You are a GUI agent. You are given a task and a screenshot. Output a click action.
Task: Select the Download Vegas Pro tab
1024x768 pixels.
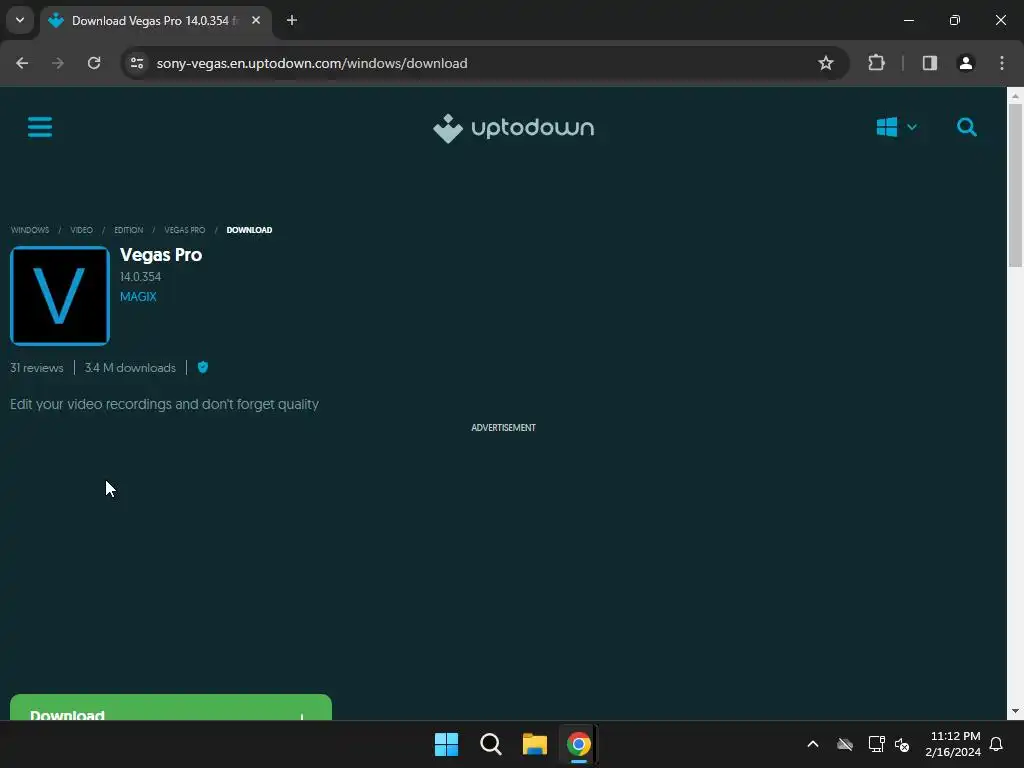click(155, 21)
